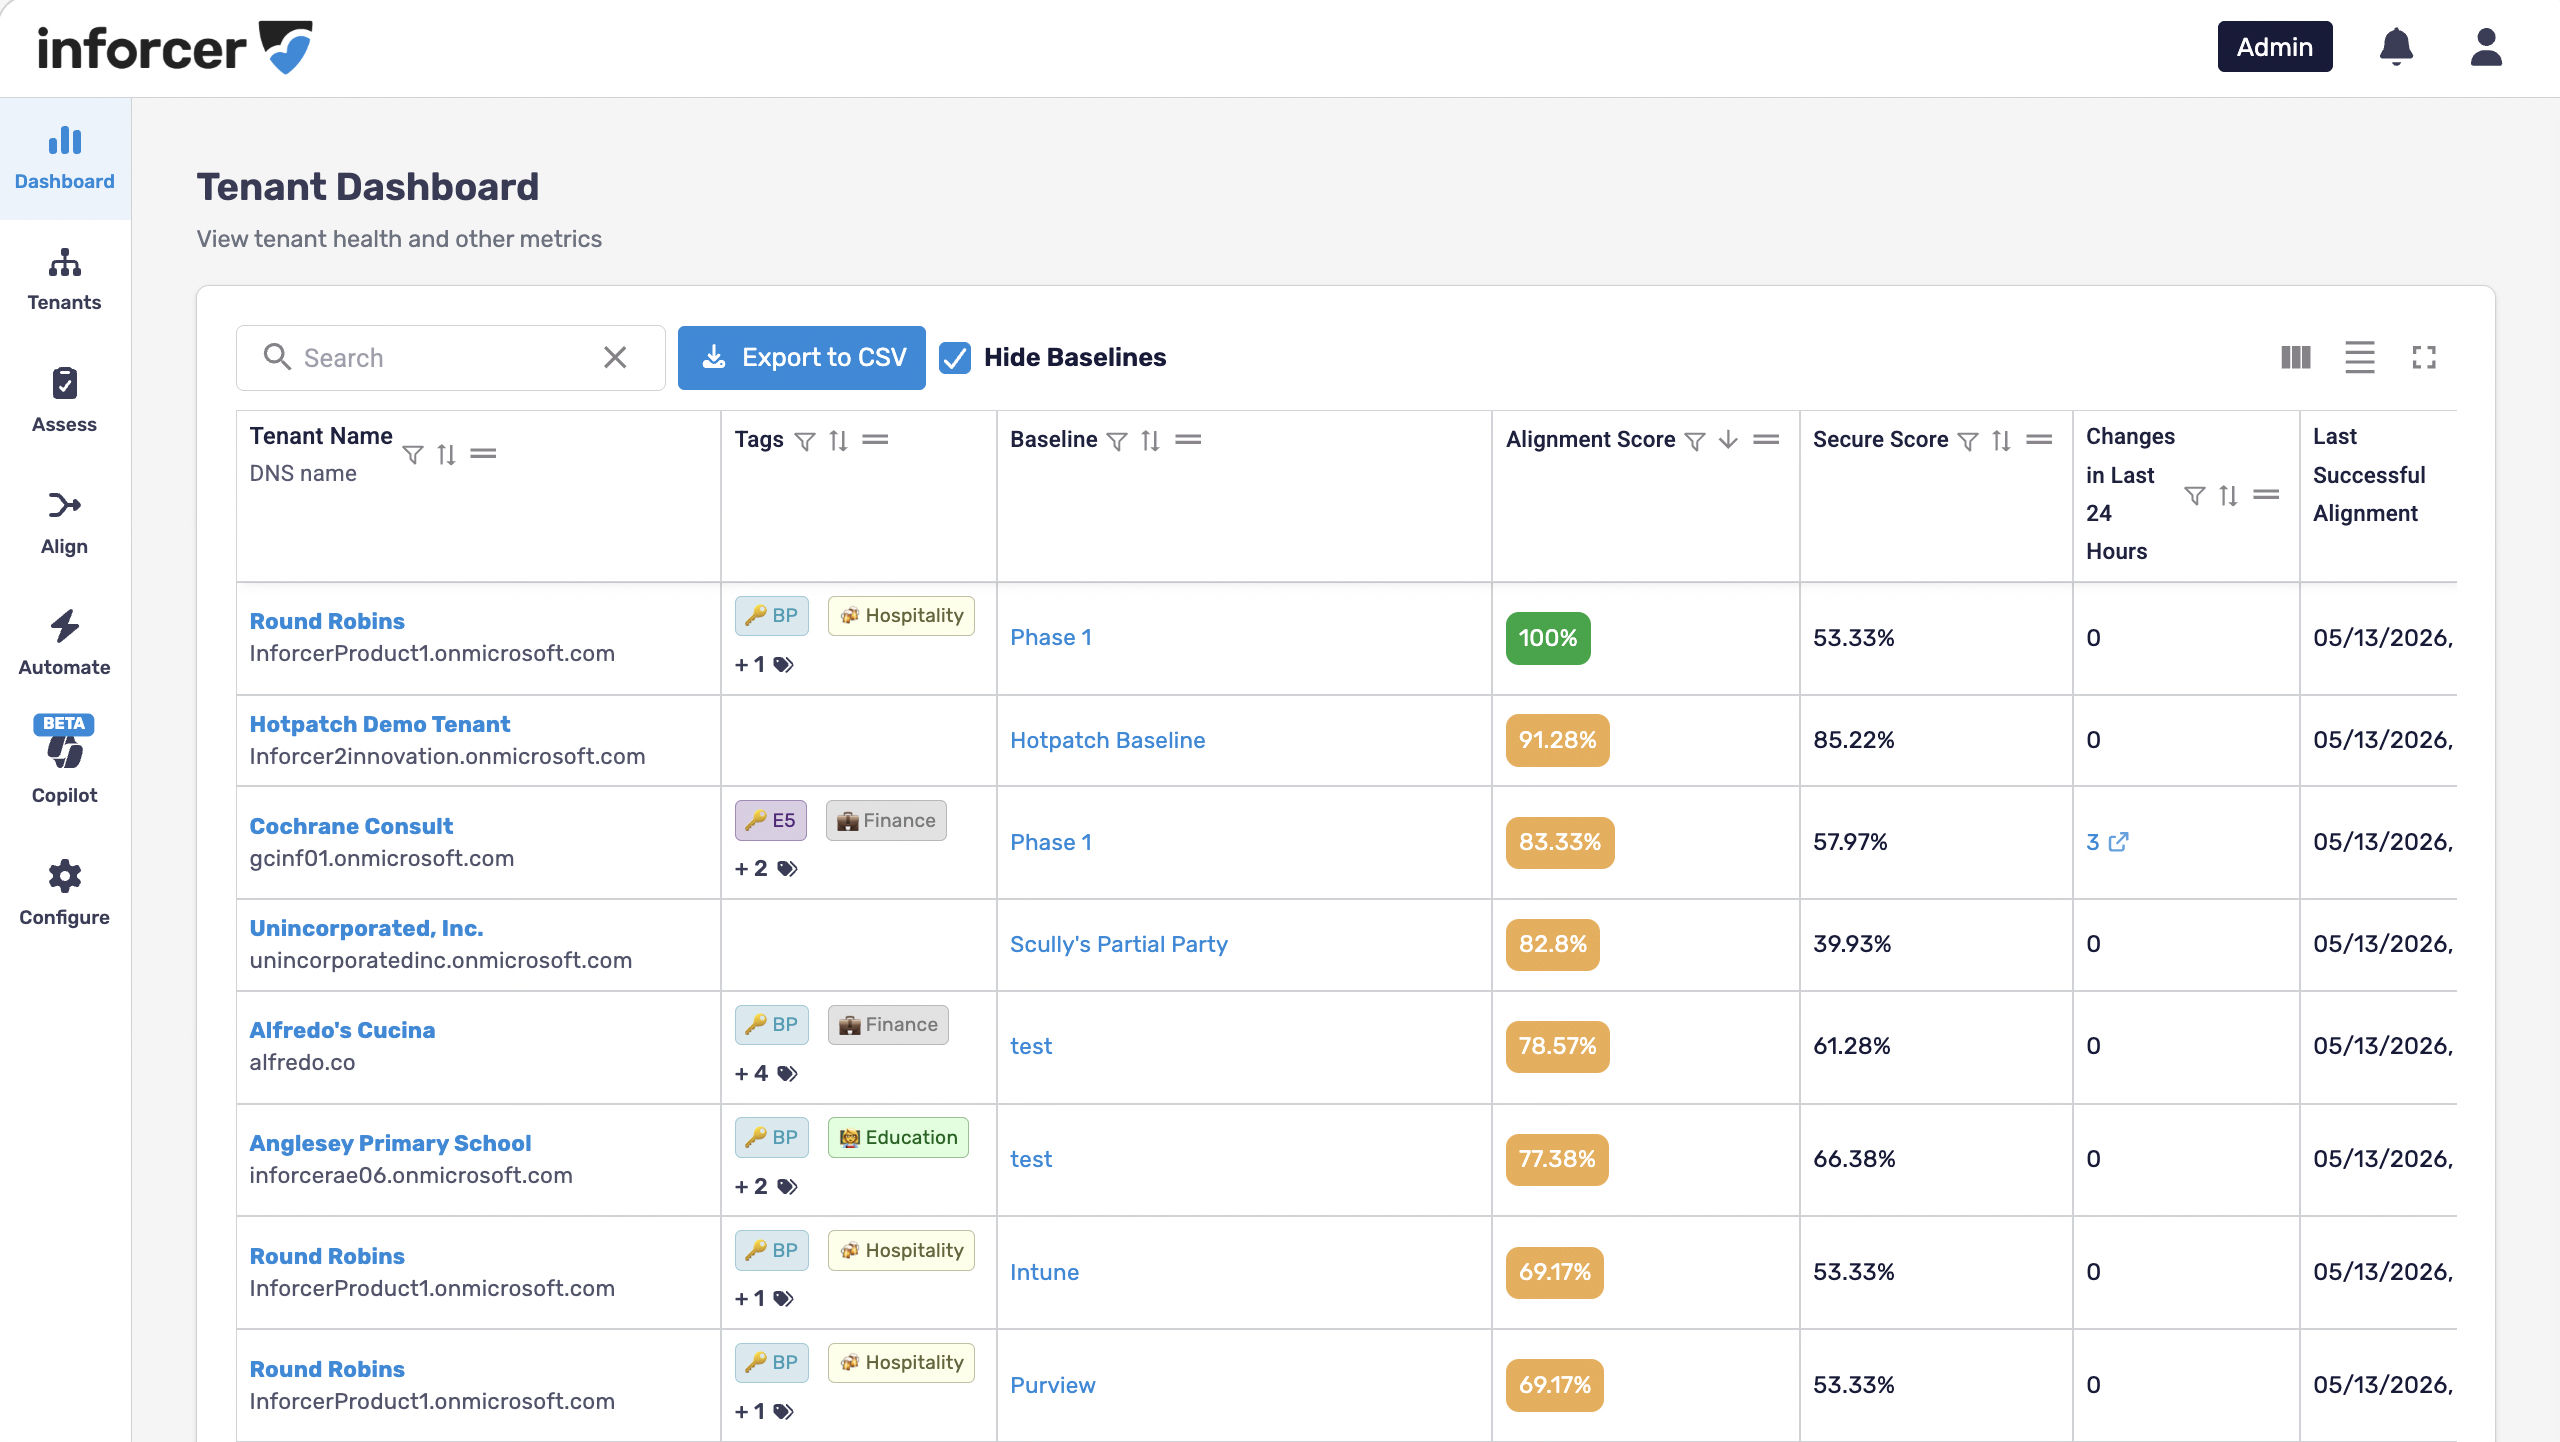This screenshot has height=1442, width=2560.
Task: Filter the Secure Score column
Action: click(1968, 441)
